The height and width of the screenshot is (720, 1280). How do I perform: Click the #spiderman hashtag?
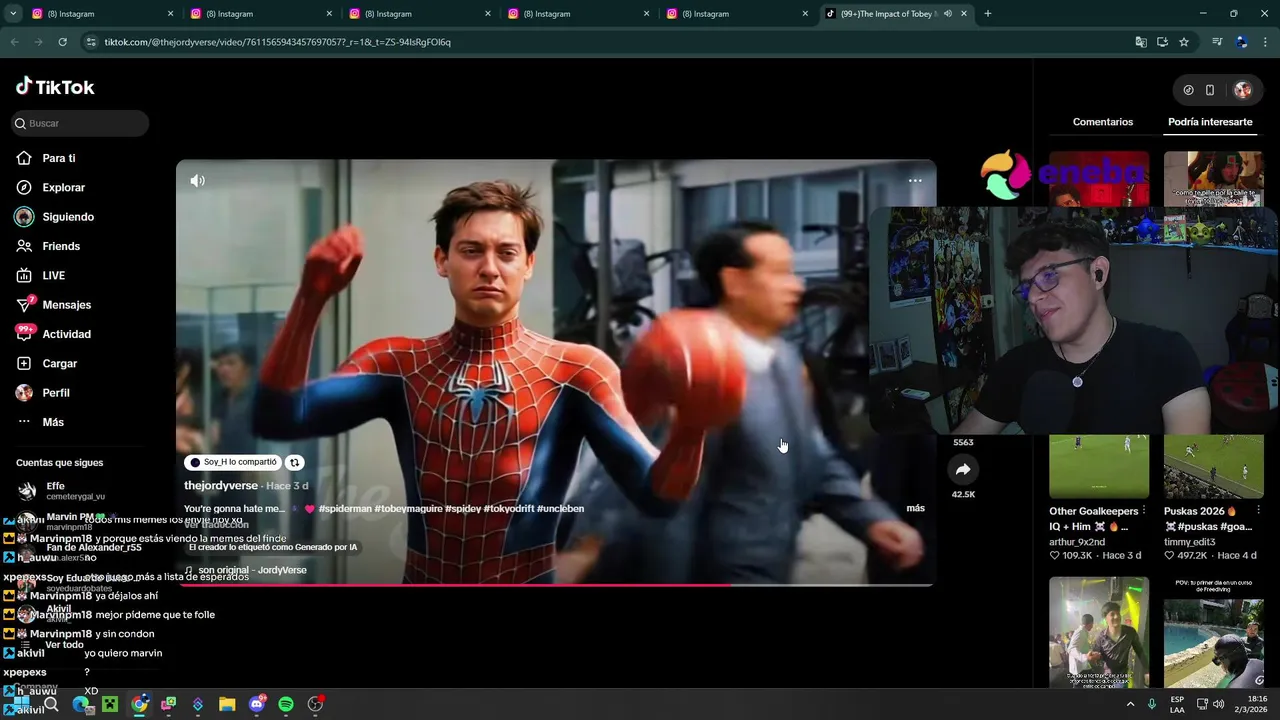coord(345,508)
